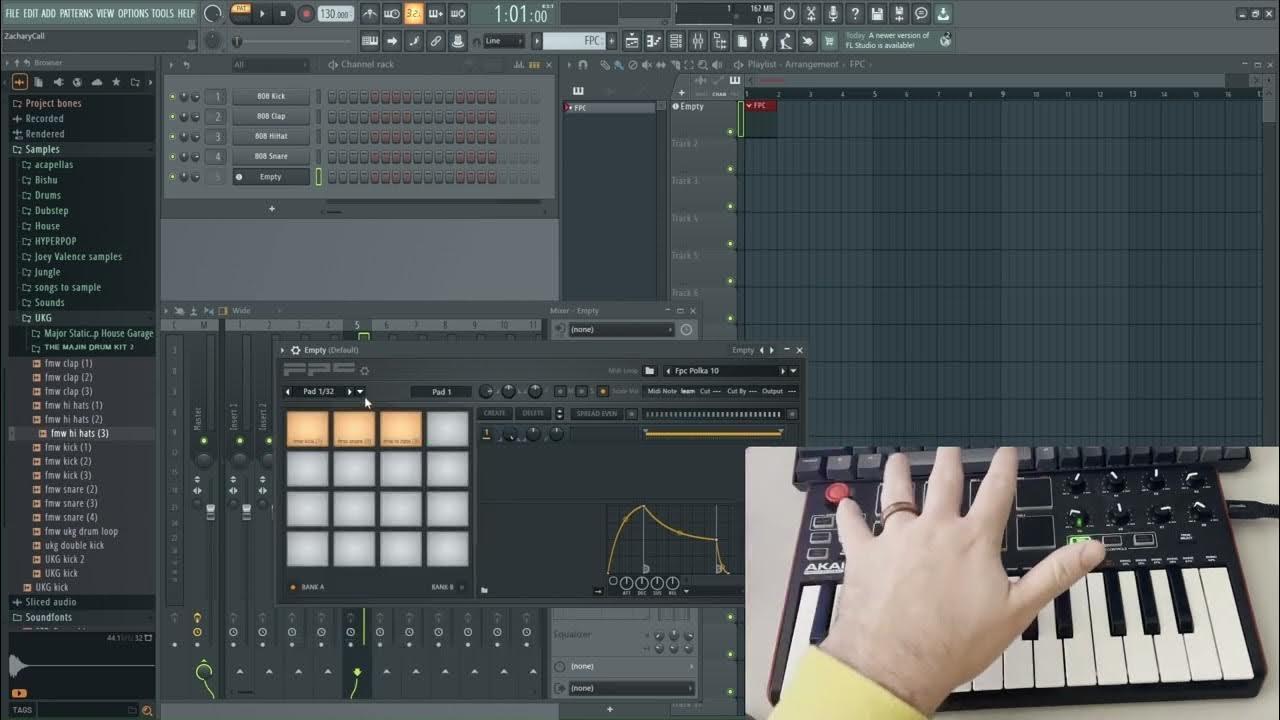Click the 130 tempo field

point(334,14)
